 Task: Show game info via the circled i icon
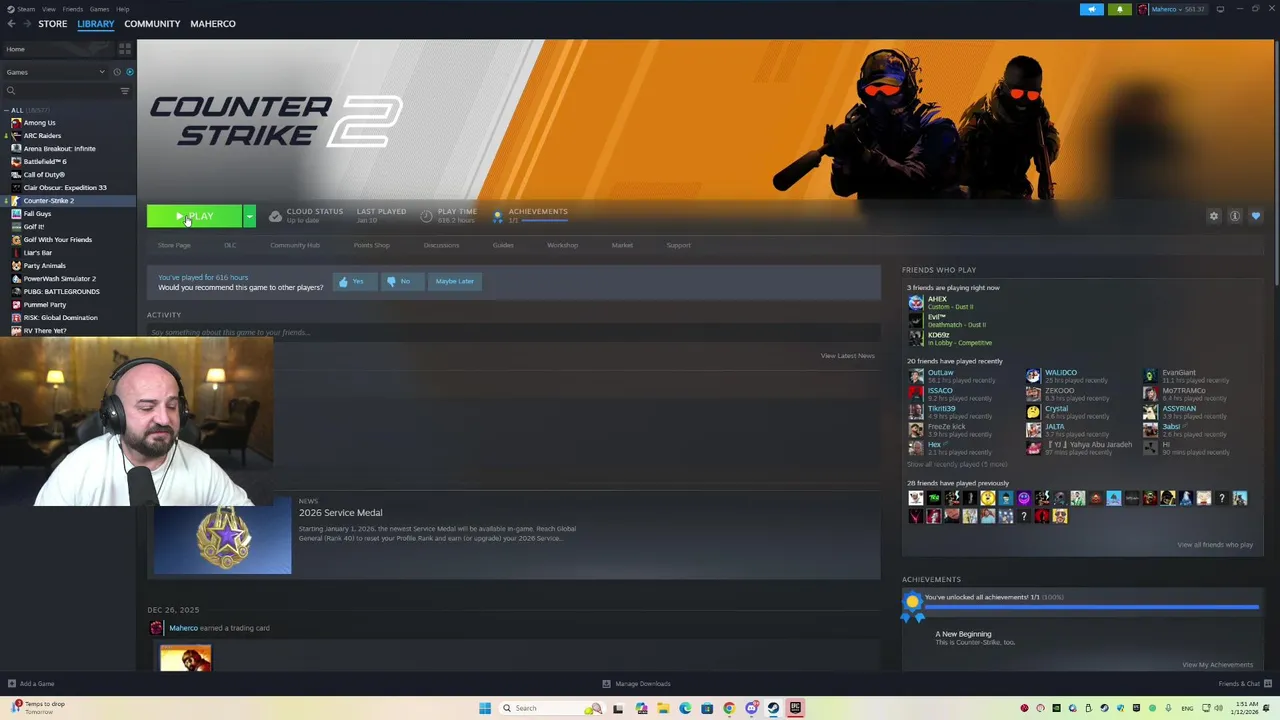[x=1235, y=216]
